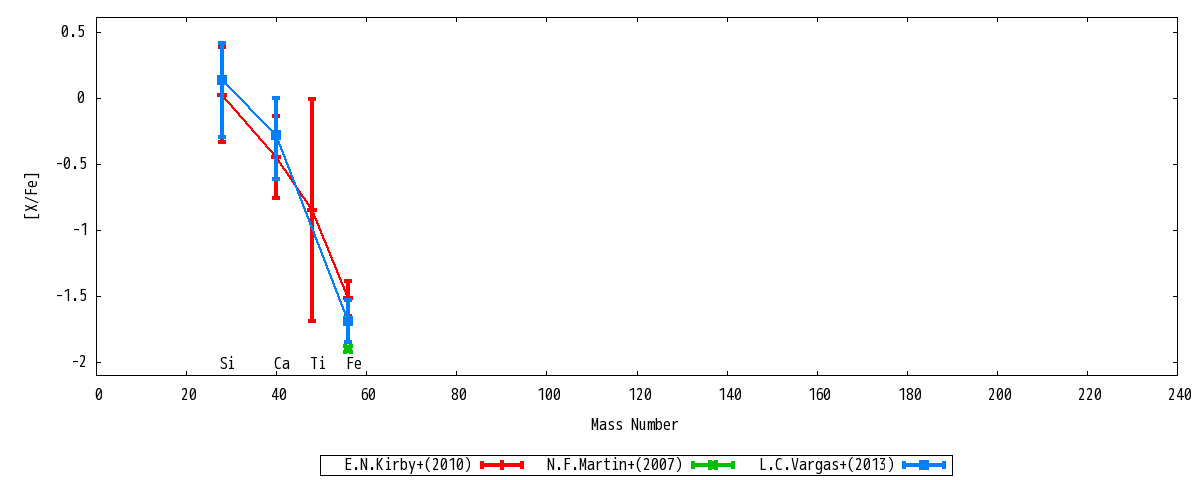The width and height of the screenshot is (1200, 480).
Task: Click the blue Vargas data point at Ca
Action: [276, 135]
